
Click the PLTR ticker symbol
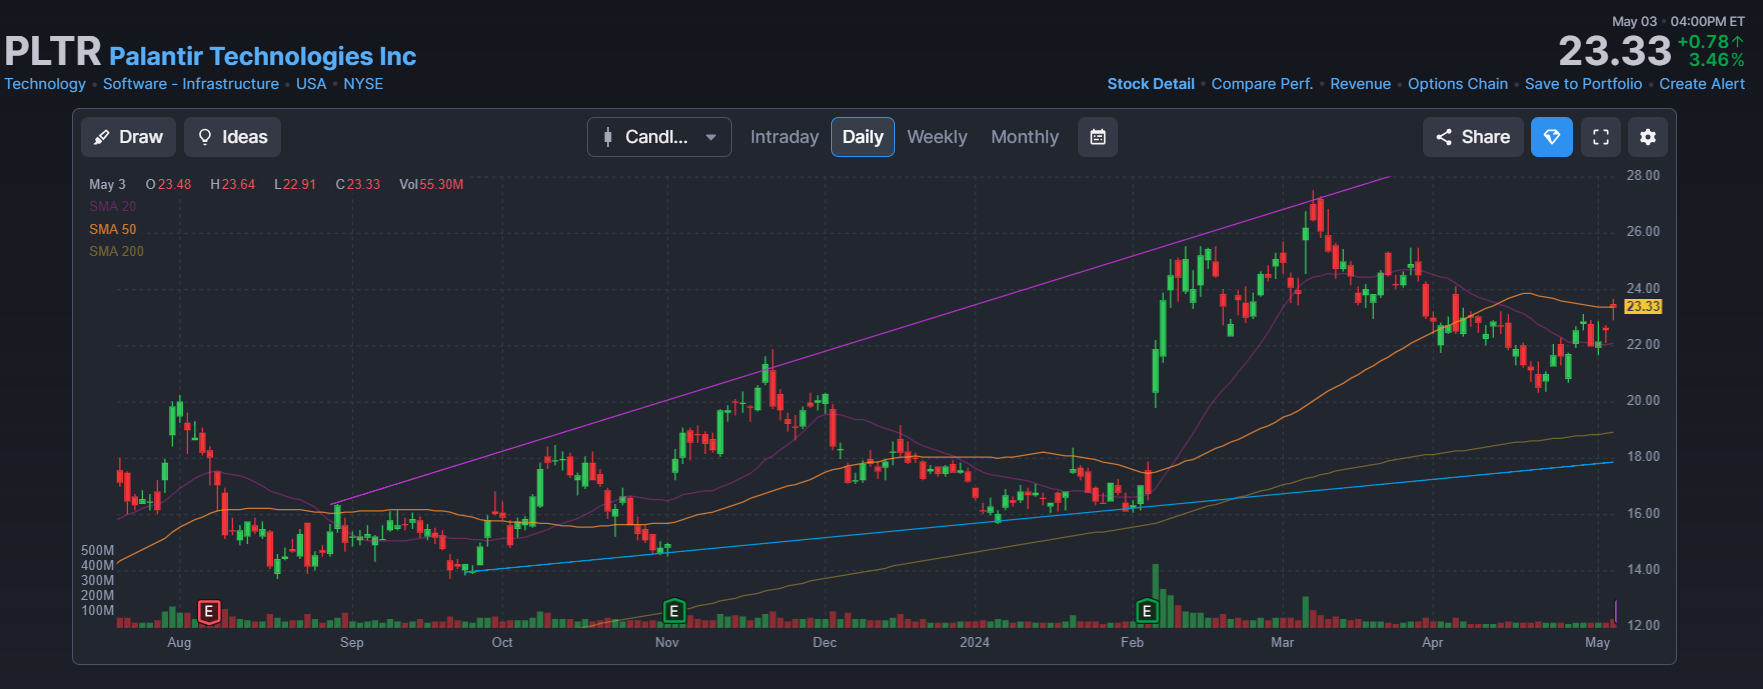[53, 51]
